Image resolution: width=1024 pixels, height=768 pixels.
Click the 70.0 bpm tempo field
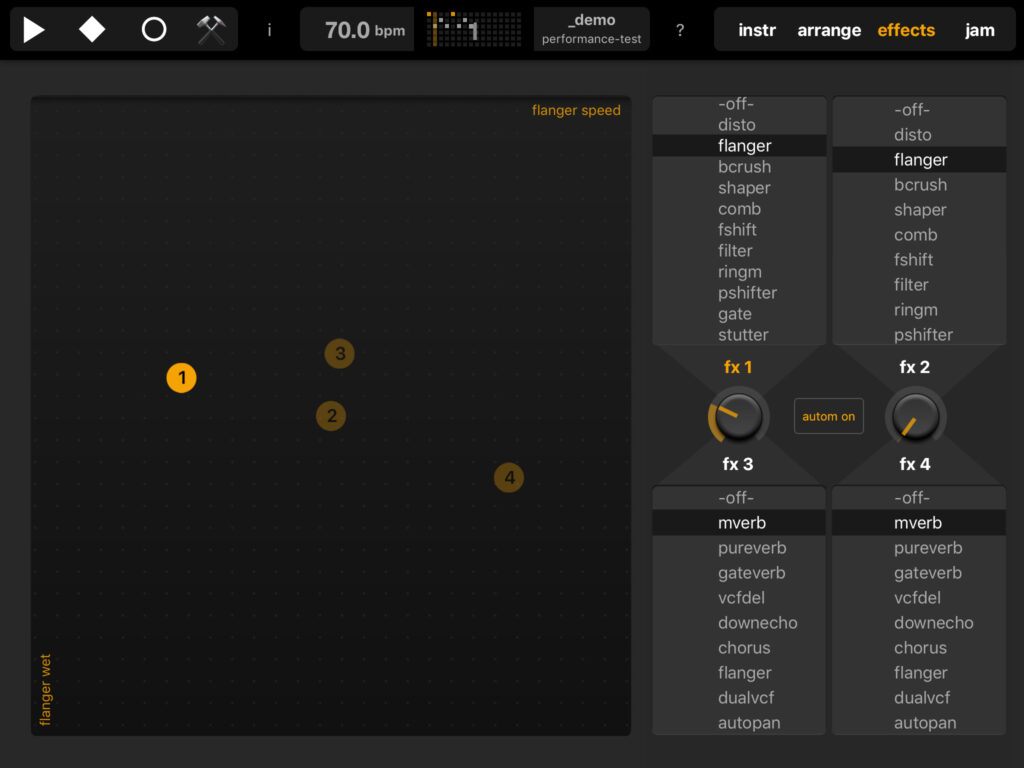(x=357, y=30)
